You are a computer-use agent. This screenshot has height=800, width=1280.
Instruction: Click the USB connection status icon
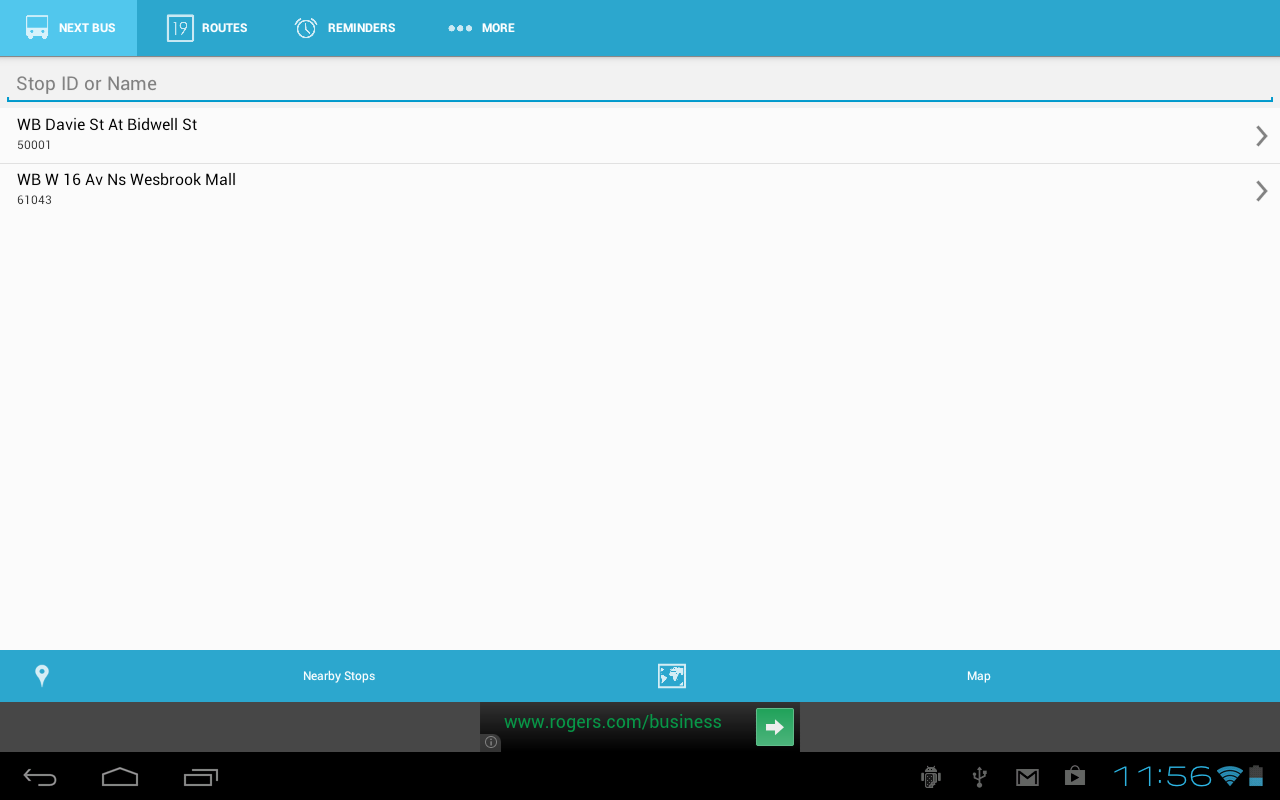(x=980, y=777)
